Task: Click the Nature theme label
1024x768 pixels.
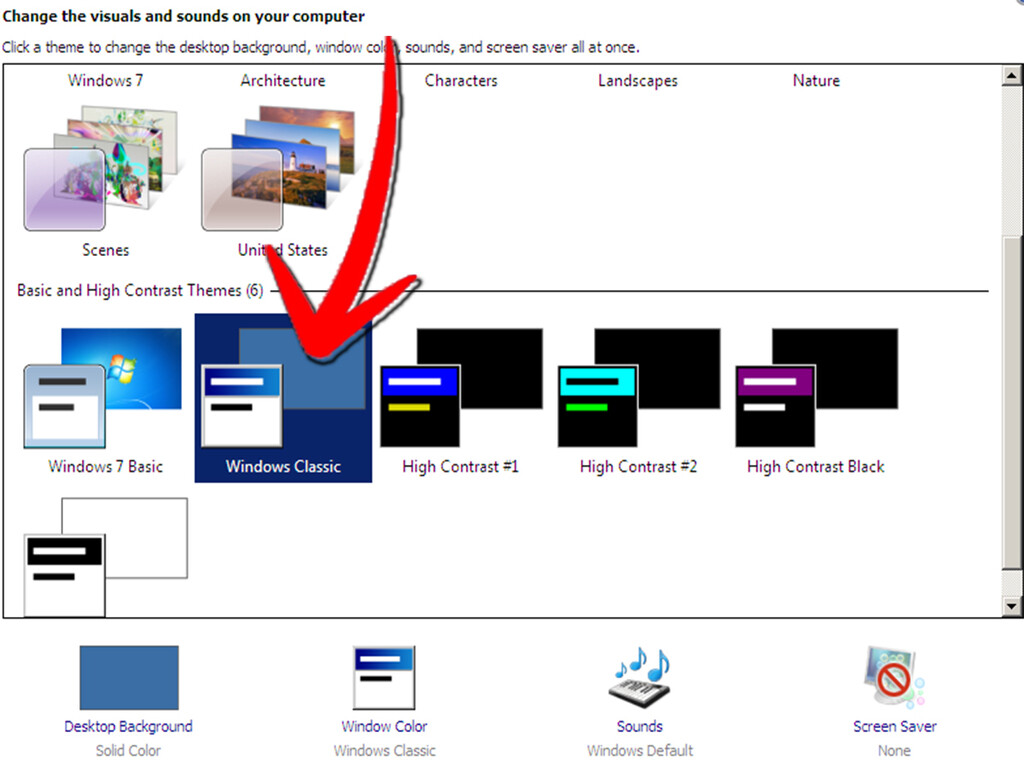Action: (x=815, y=81)
